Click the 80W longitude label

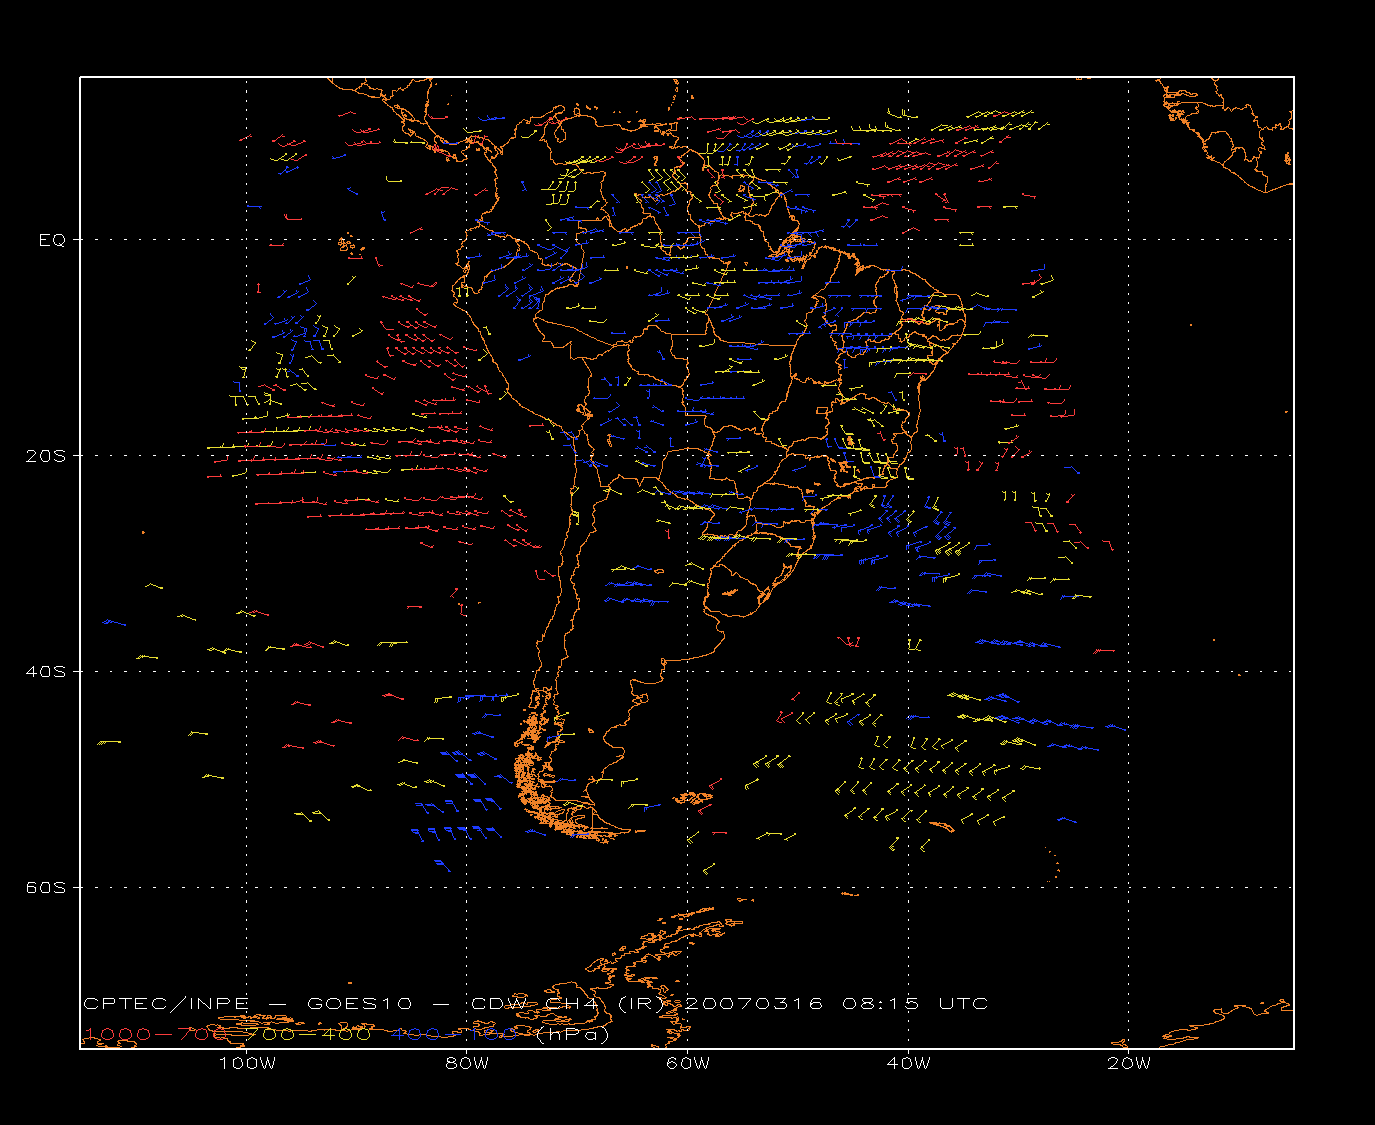[467, 1063]
